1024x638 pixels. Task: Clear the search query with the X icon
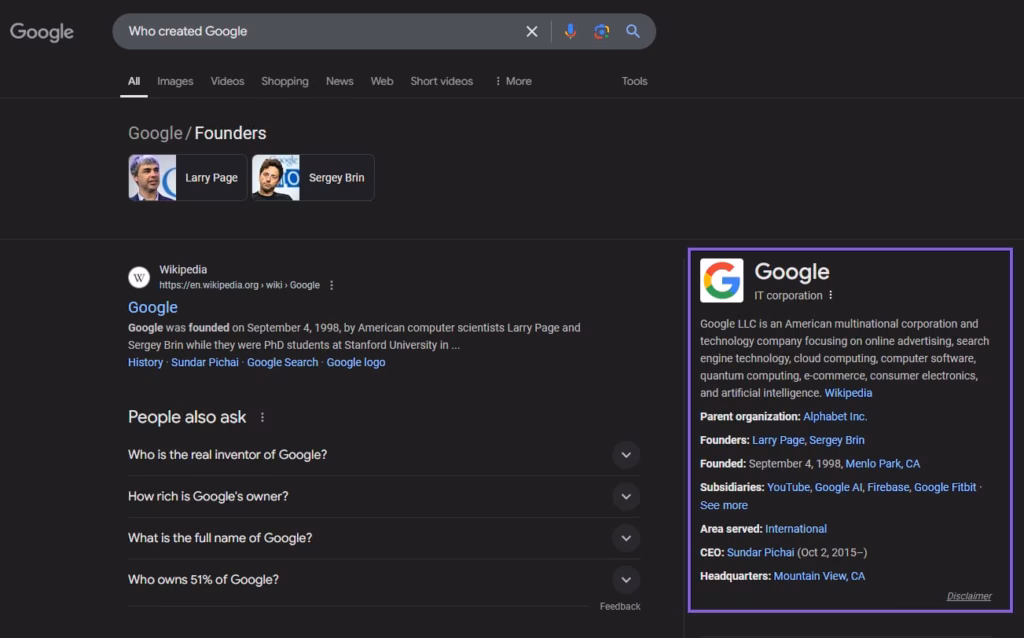click(532, 31)
